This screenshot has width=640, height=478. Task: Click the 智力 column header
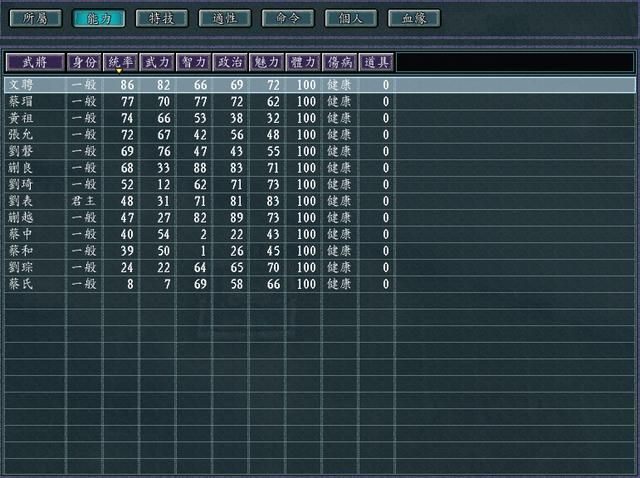pyautogui.click(x=193, y=62)
